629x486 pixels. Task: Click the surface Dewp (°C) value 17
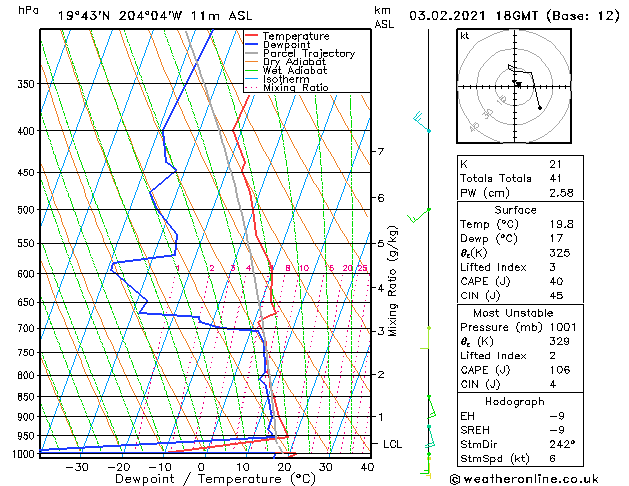[x=556, y=238]
